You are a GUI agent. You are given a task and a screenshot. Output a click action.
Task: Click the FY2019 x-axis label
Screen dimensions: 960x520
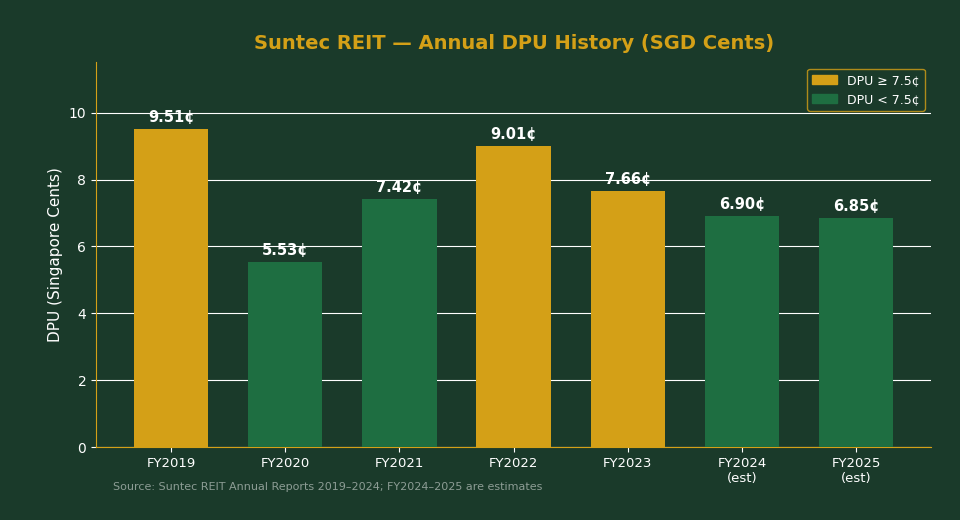(x=171, y=463)
